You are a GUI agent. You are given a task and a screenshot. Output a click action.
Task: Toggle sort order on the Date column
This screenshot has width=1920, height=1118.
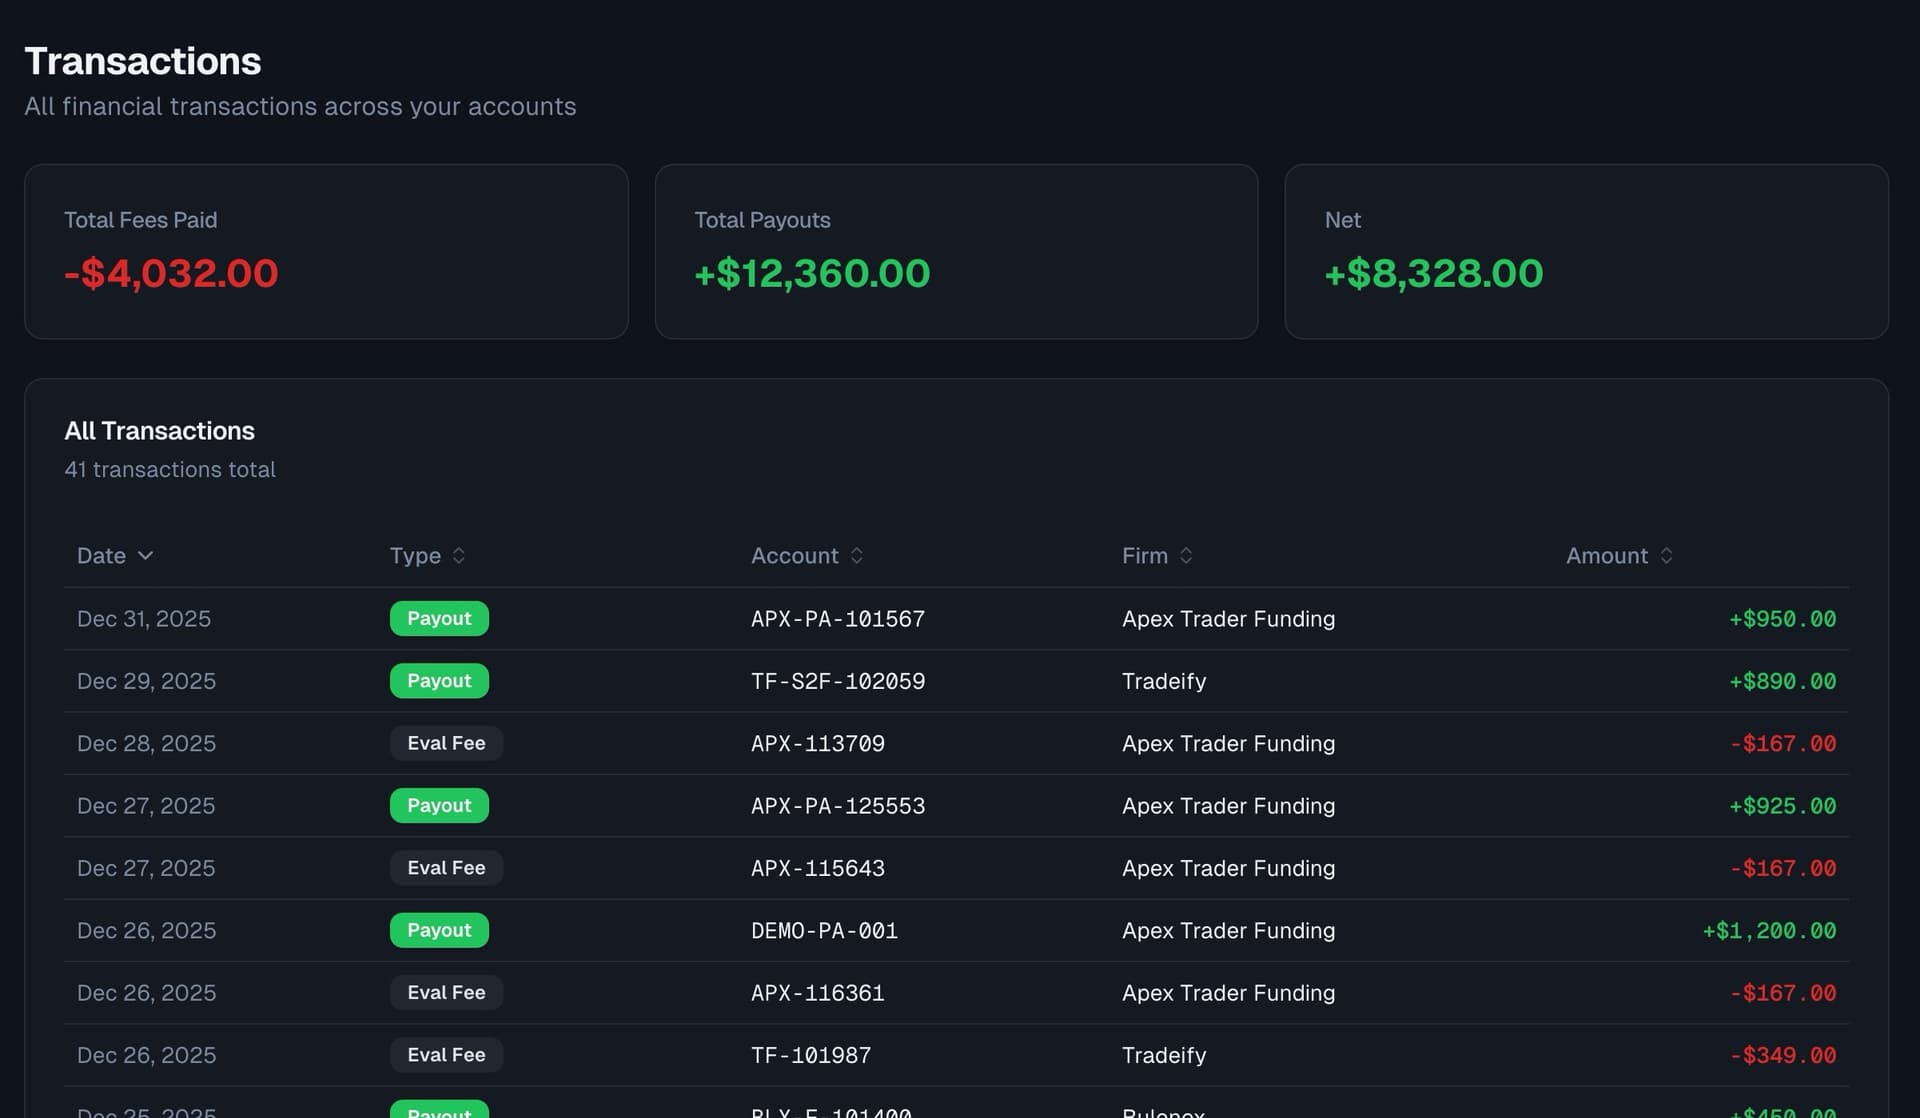(114, 555)
